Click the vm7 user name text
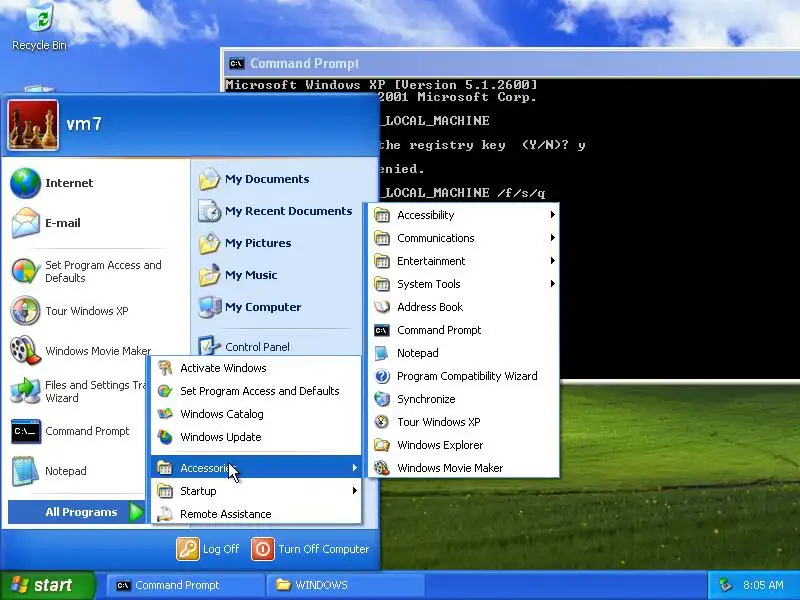Viewport: 800px width, 600px height. coord(84,124)
